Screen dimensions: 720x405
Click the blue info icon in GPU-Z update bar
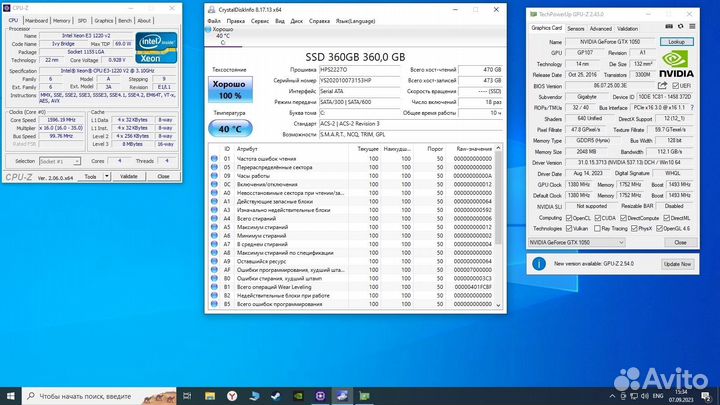pyautogui.click(x=539, y=264)
